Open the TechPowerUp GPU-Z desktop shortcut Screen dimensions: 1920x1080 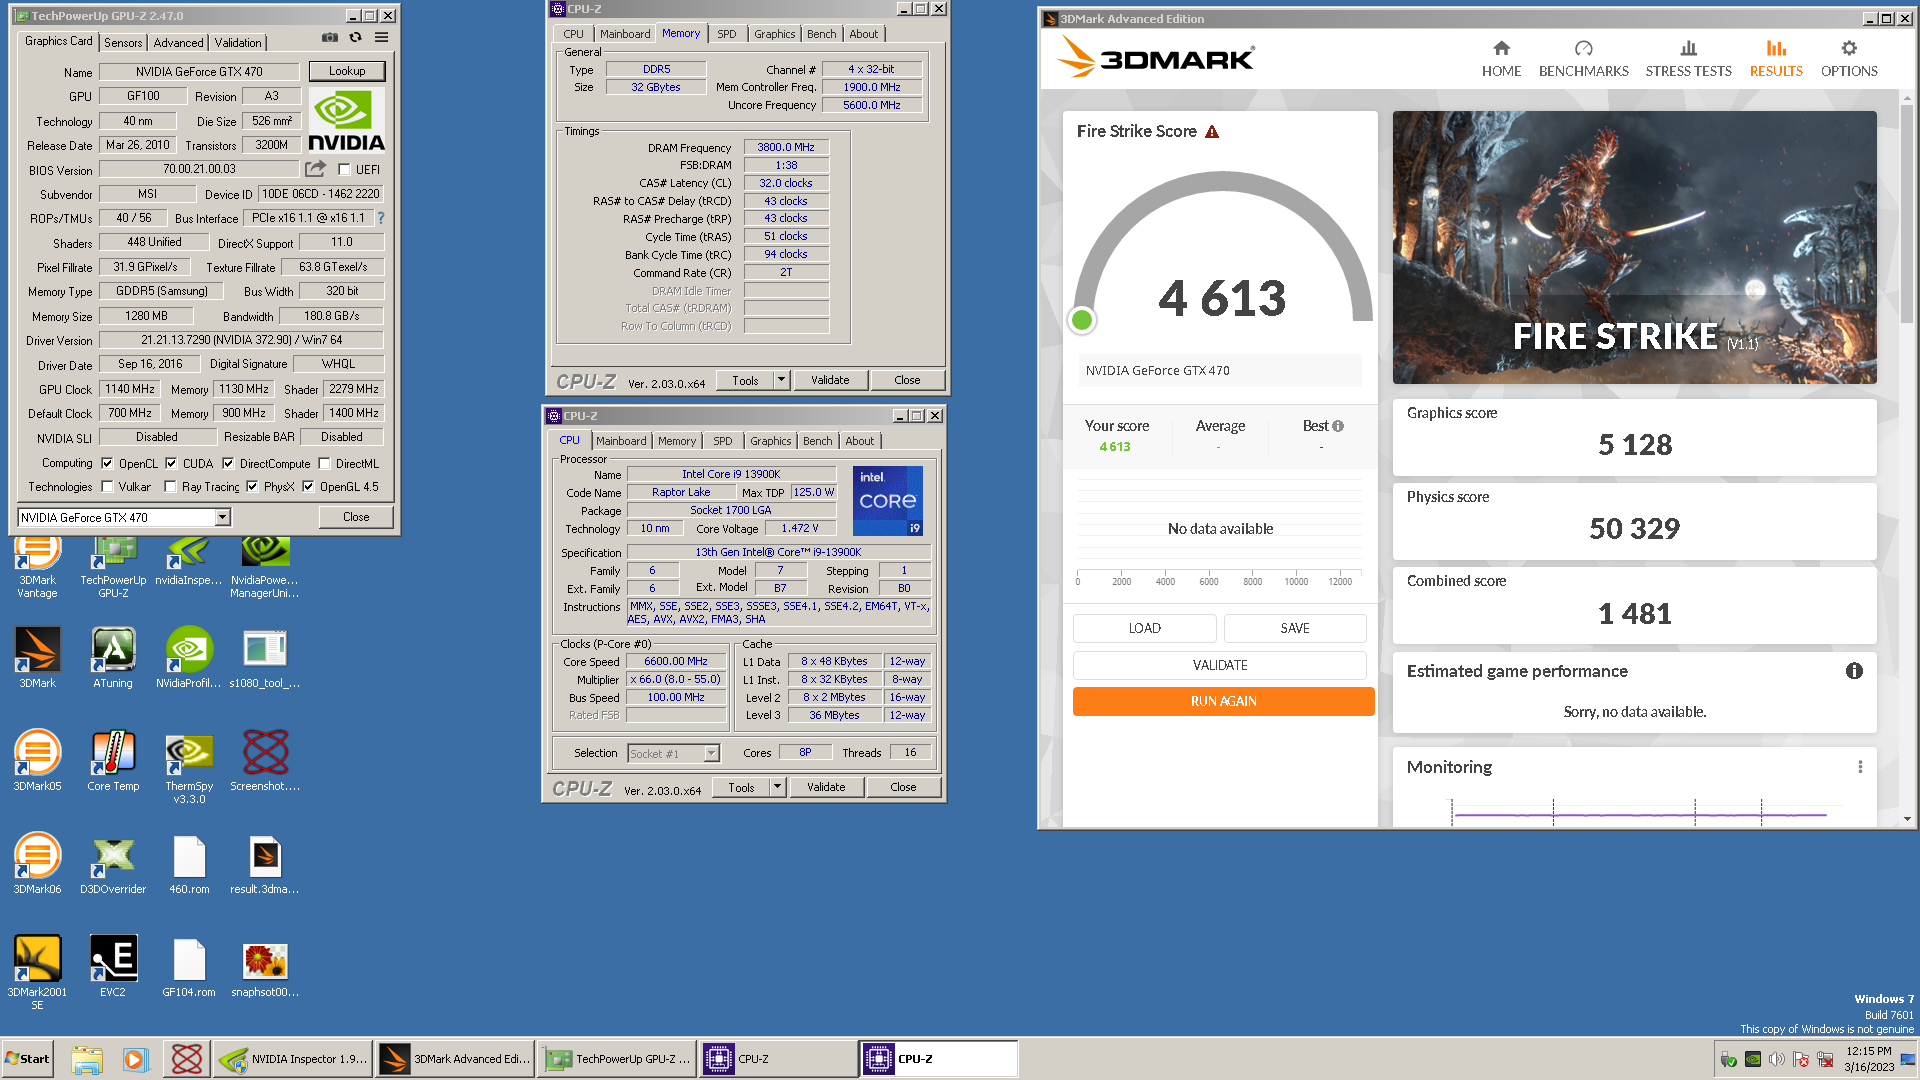(x=113, y=568)
